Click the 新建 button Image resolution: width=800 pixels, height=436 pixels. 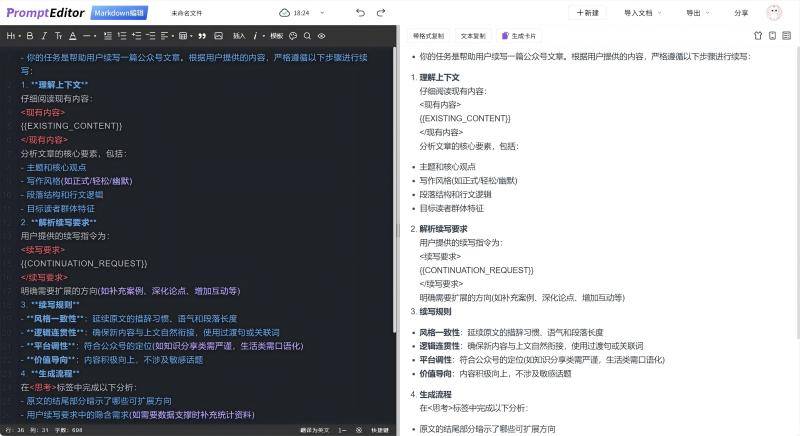[586, 13]
